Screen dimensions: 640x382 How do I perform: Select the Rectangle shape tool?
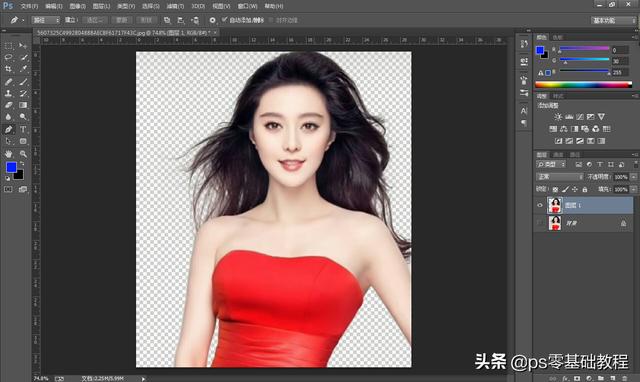(23, 142)
